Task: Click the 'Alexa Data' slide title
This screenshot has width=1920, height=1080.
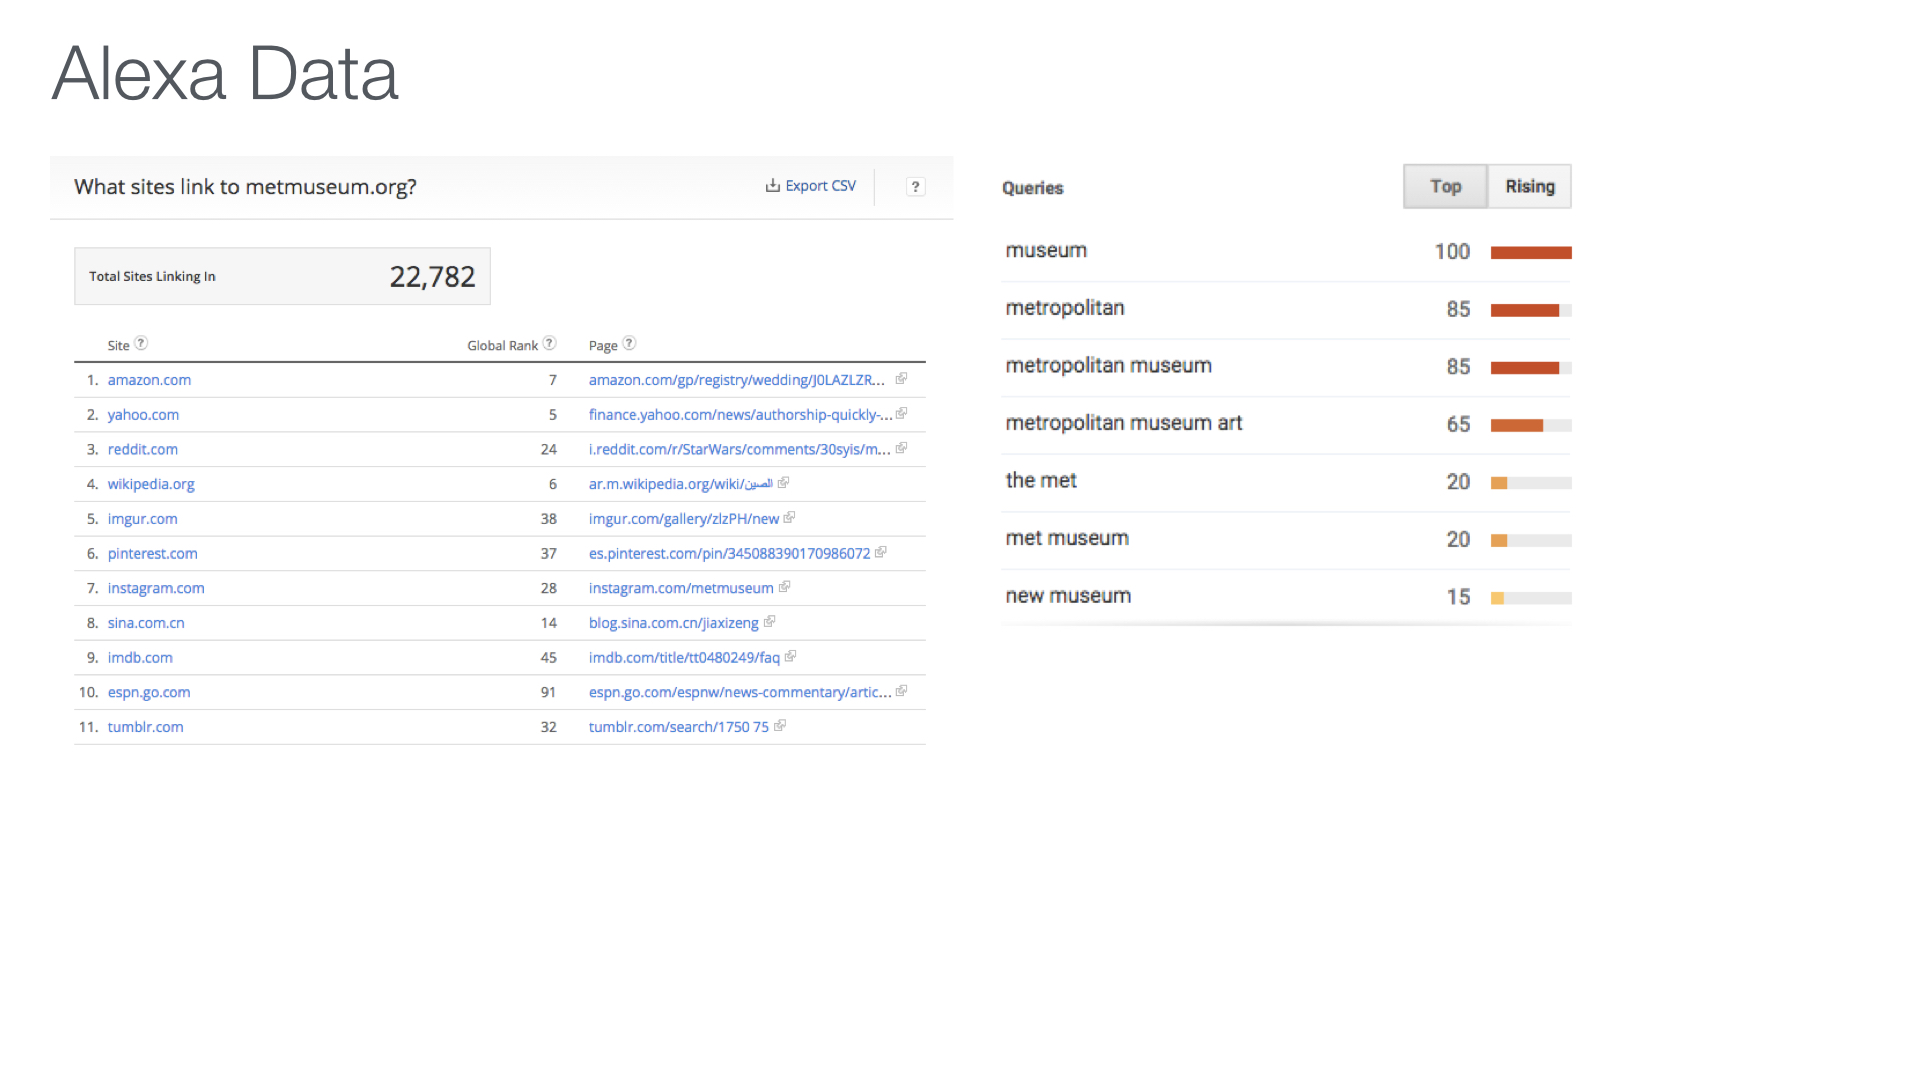Action: click(225, 74)
